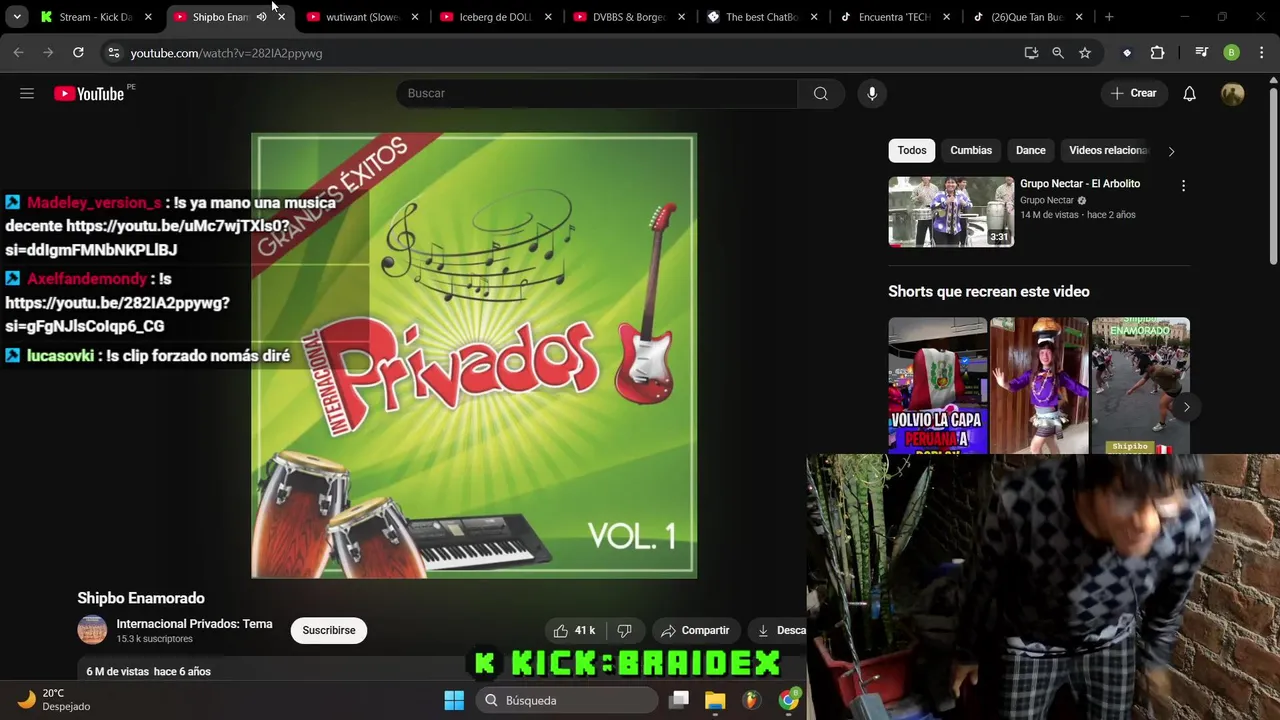This screenshot has width=1280, height=720.
Task: Open YouTube notifications bell
Action: click(1189, 93)
